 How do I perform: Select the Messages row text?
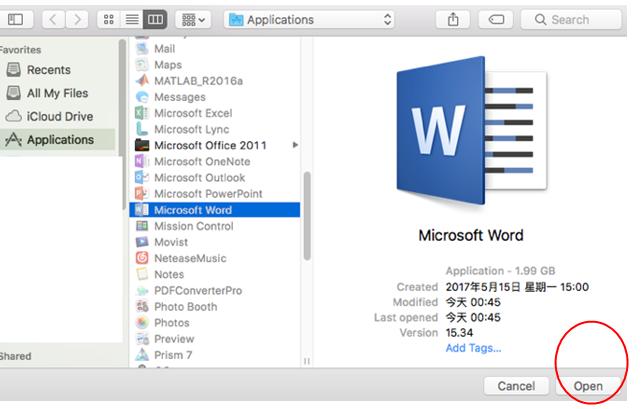tap(180, 97)
